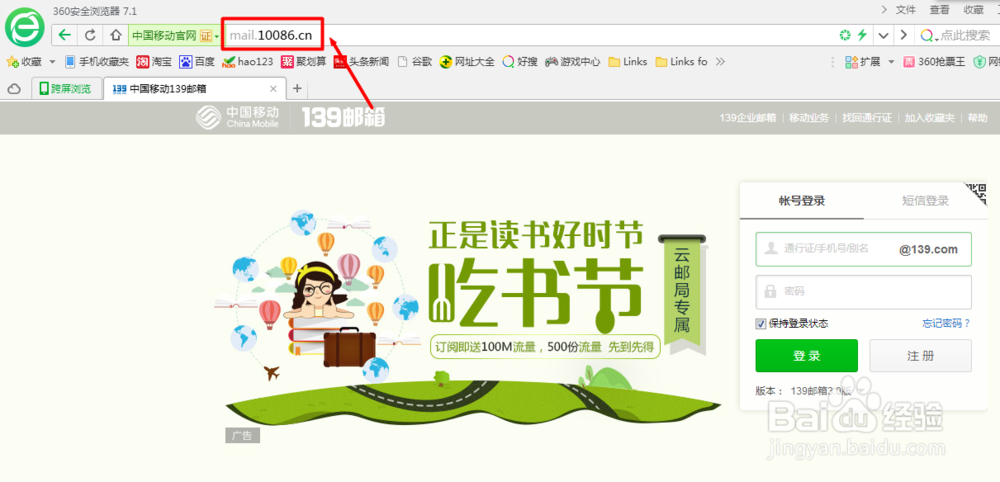
Task: Open the search engine selector icon
Action: click(x=928, y=35)
